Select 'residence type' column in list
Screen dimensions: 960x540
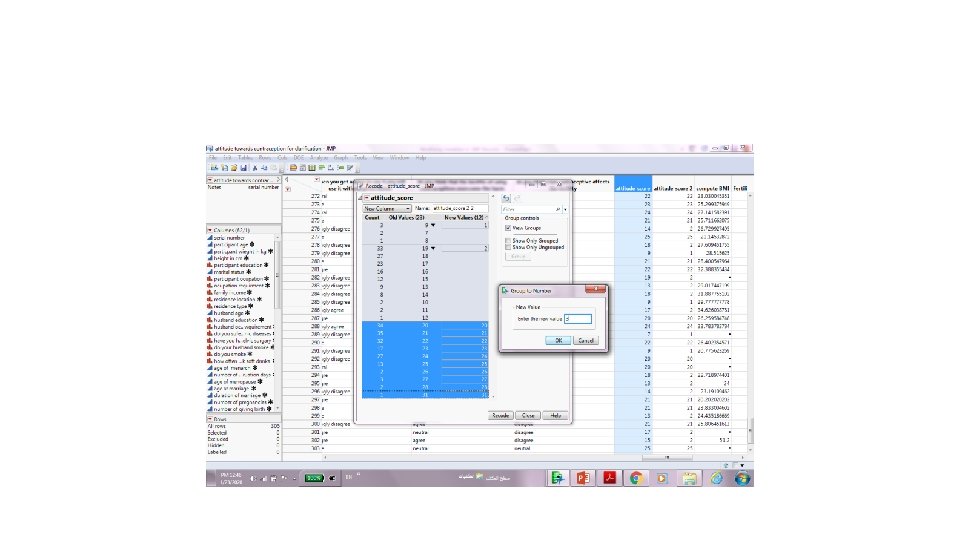(230, 306)
